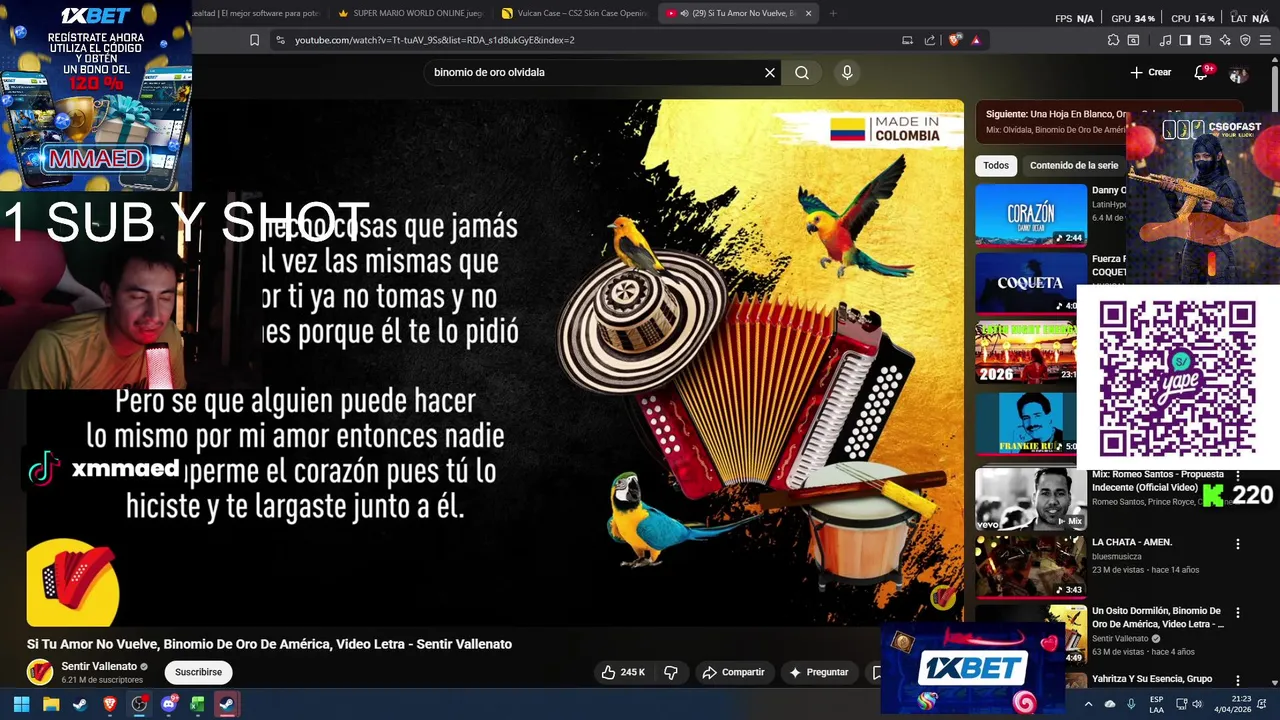Open site information icon beside the URL
The height and width of the screenshot is (720, 1280).
[x=280, y=40]
